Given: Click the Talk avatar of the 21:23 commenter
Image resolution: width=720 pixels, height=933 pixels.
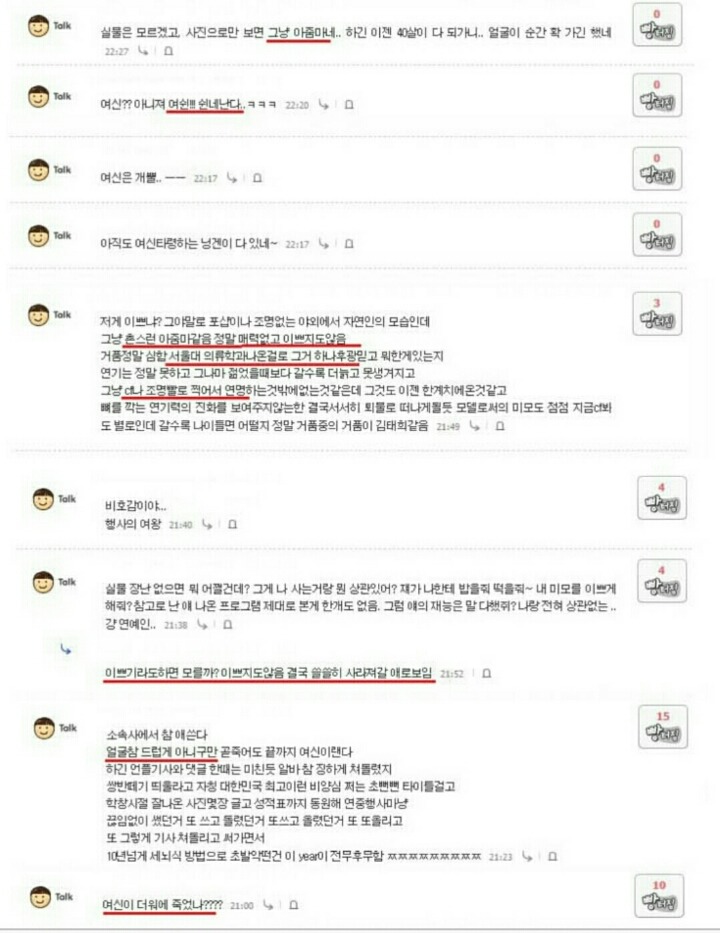Looking at the screenshot, I should coord(44,728).
